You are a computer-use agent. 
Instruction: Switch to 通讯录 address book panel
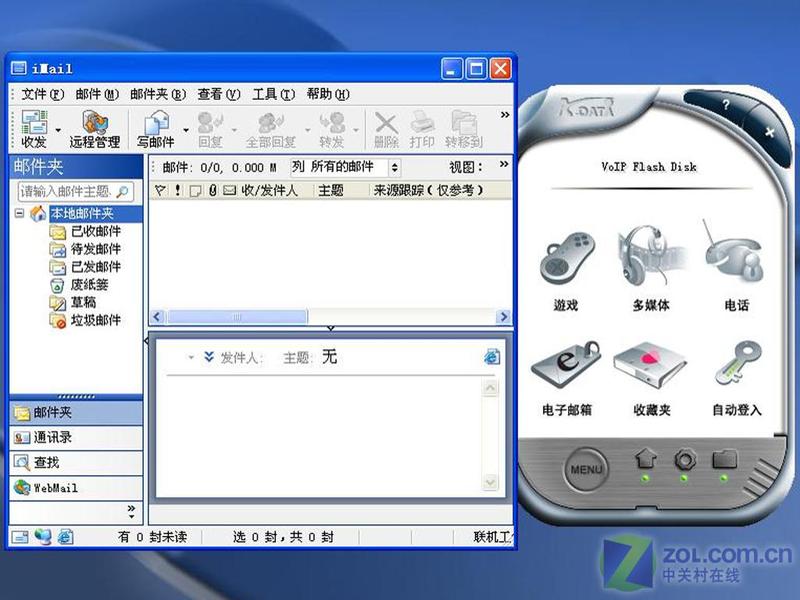(76, 437)
